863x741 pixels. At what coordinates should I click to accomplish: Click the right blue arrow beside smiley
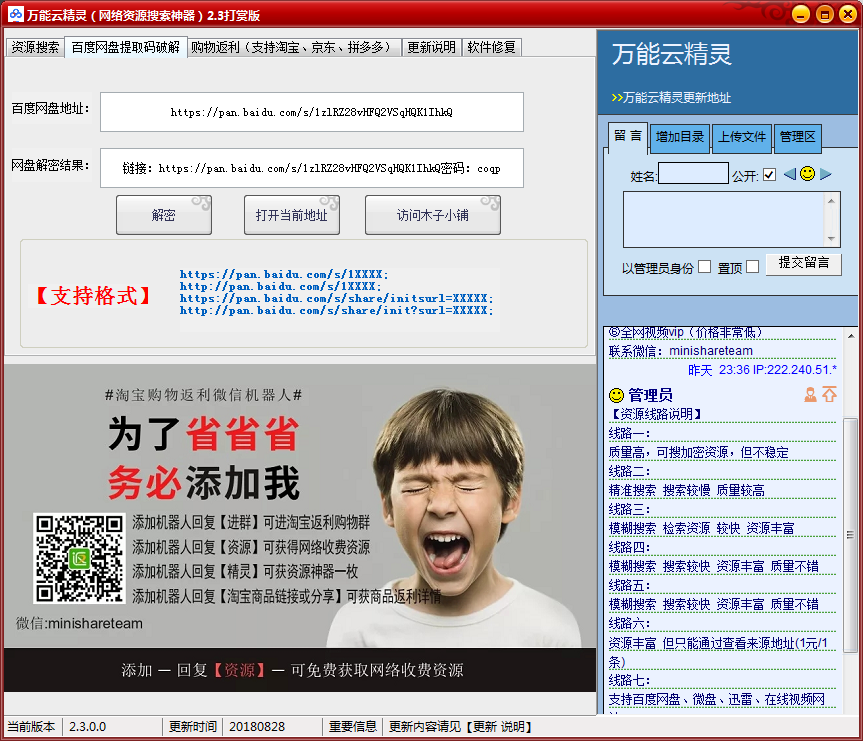point(825,174)
